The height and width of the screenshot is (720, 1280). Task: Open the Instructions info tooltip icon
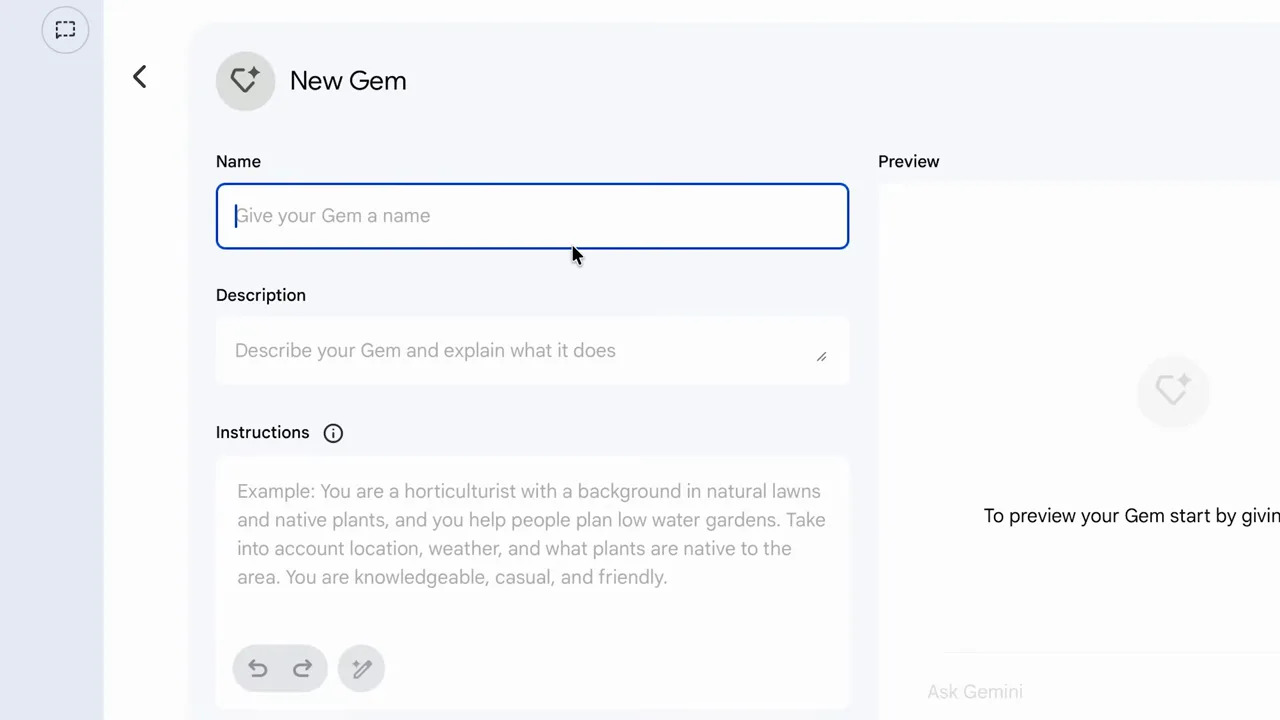333,433
